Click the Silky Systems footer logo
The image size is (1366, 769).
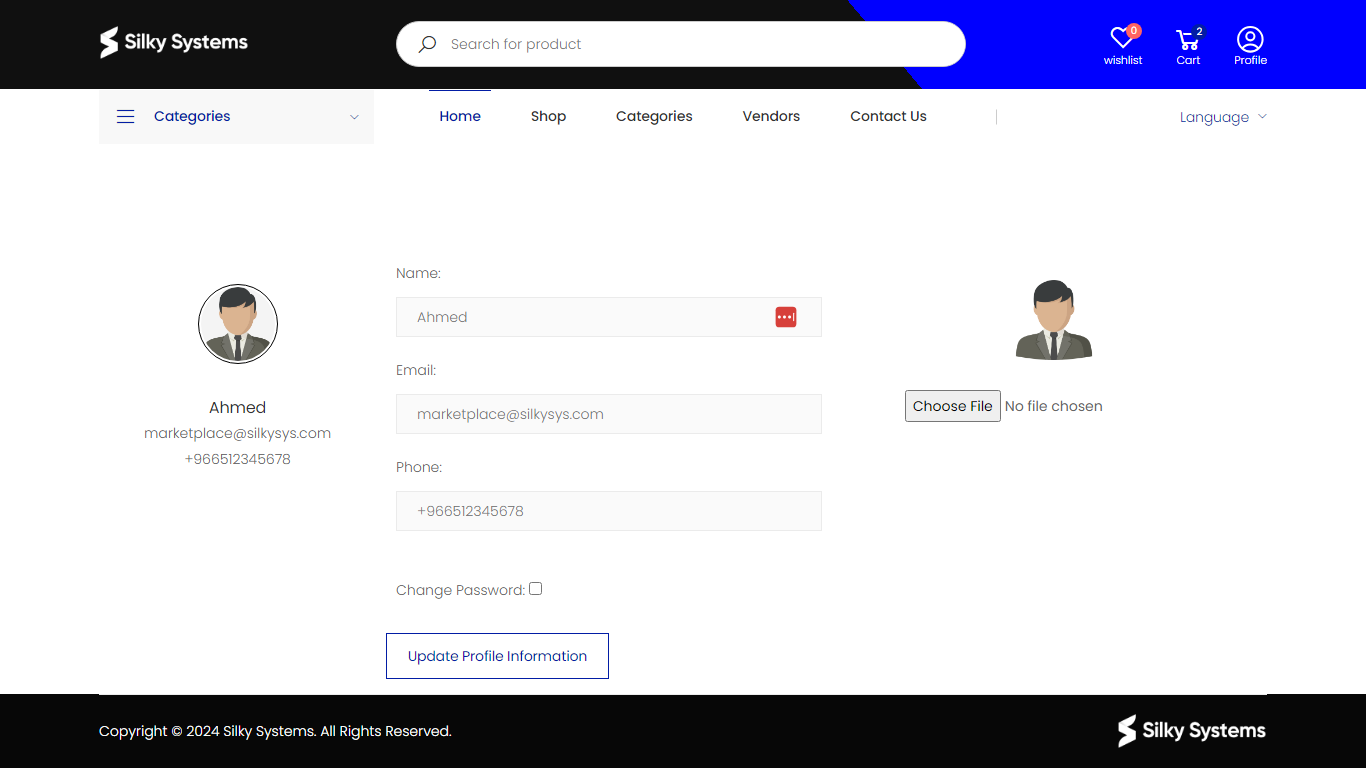pos(1191,731)
